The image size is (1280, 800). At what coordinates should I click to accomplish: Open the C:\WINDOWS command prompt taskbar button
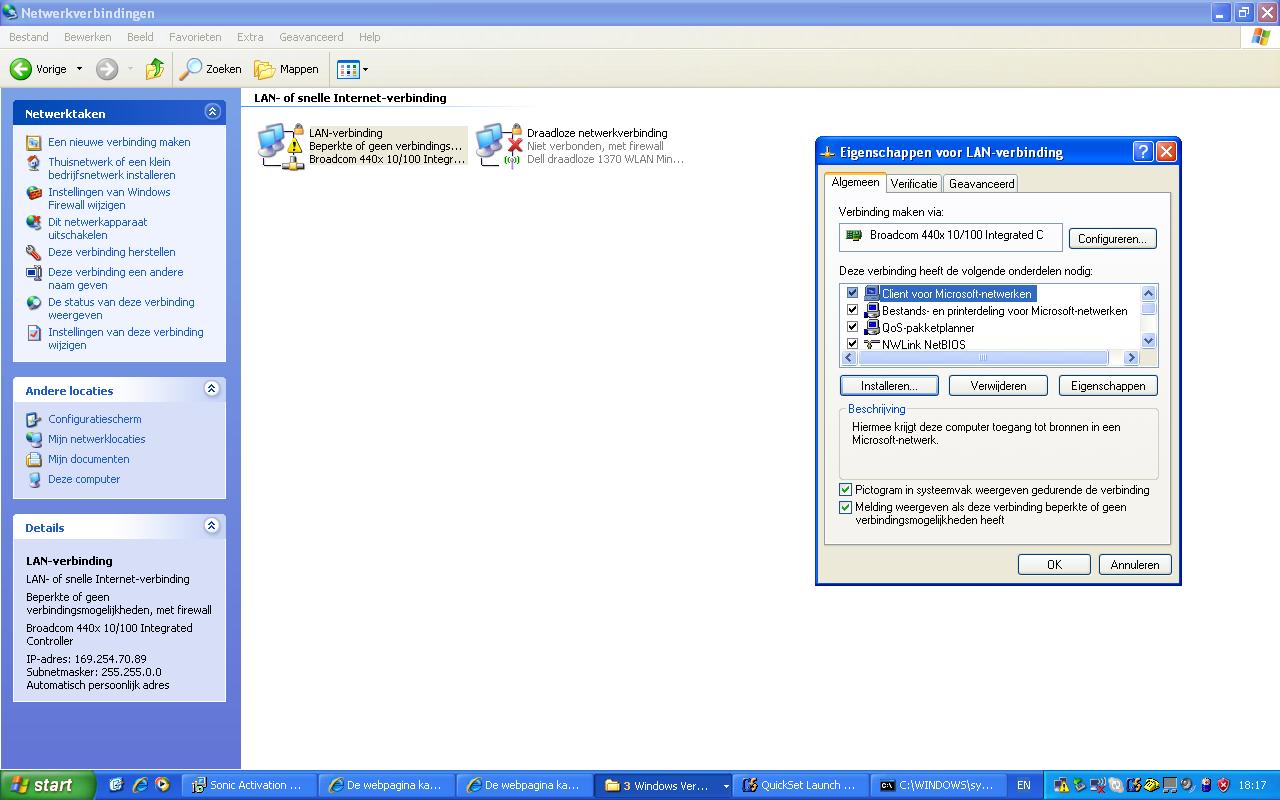(936, 785)
